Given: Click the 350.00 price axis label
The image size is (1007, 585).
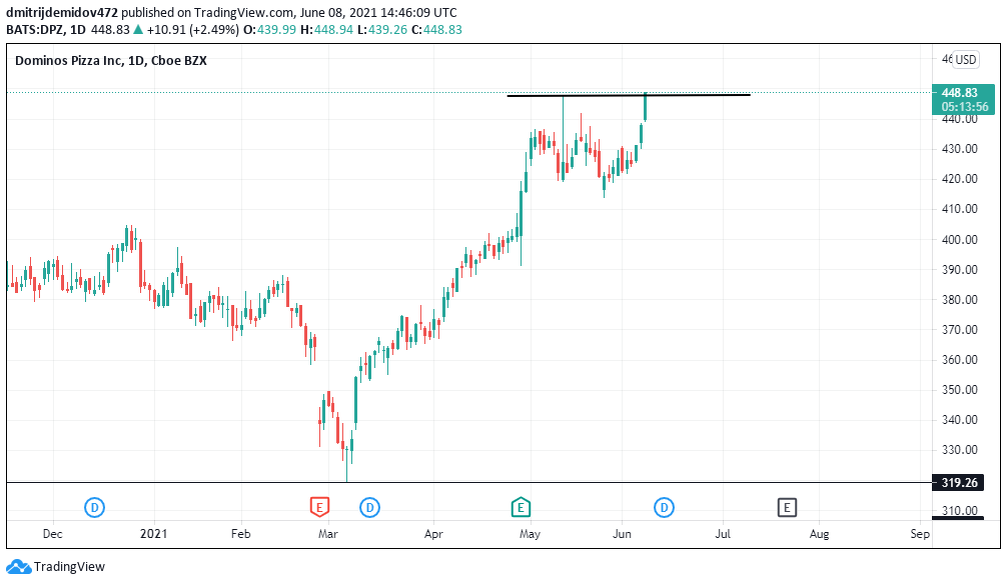Looking at the screenshot, I should point(959,390).
